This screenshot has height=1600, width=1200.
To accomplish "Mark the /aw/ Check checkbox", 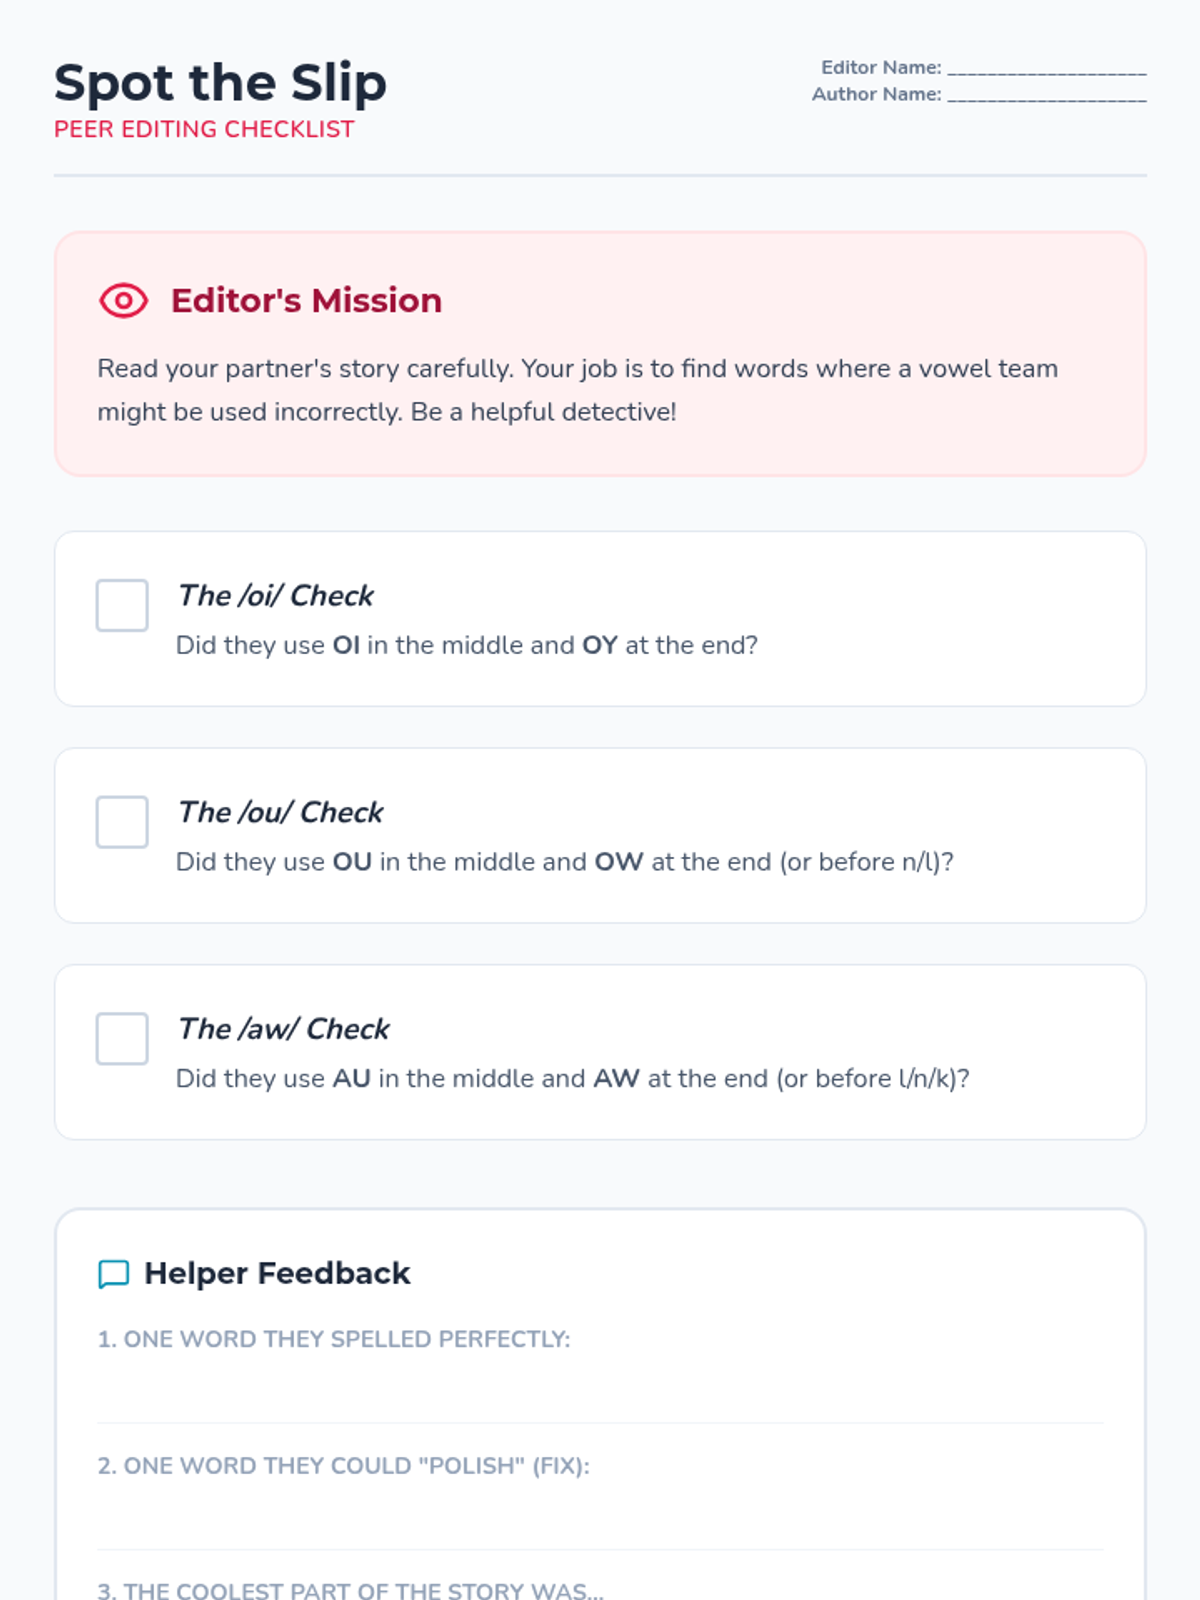I will point(122,1038).
